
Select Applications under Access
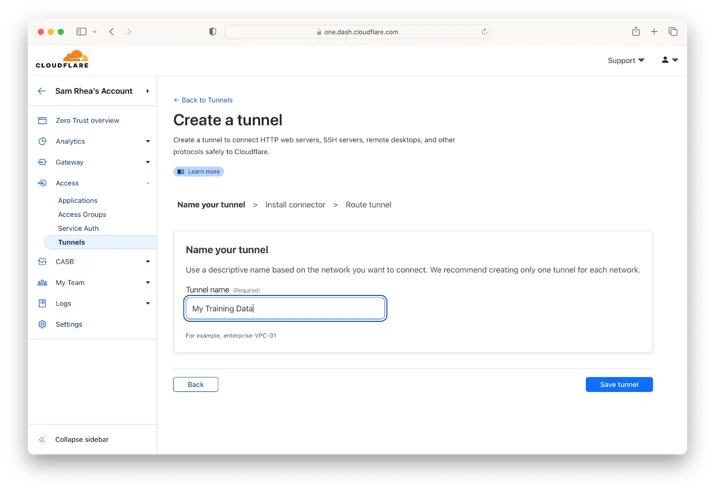[78, 201]
